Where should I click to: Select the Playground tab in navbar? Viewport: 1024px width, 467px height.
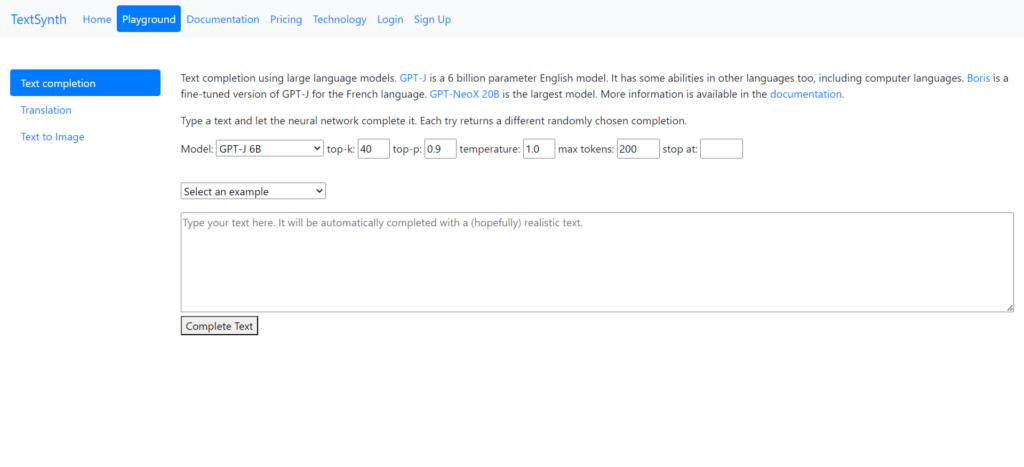pyautogui.click(x=148, y=19)
